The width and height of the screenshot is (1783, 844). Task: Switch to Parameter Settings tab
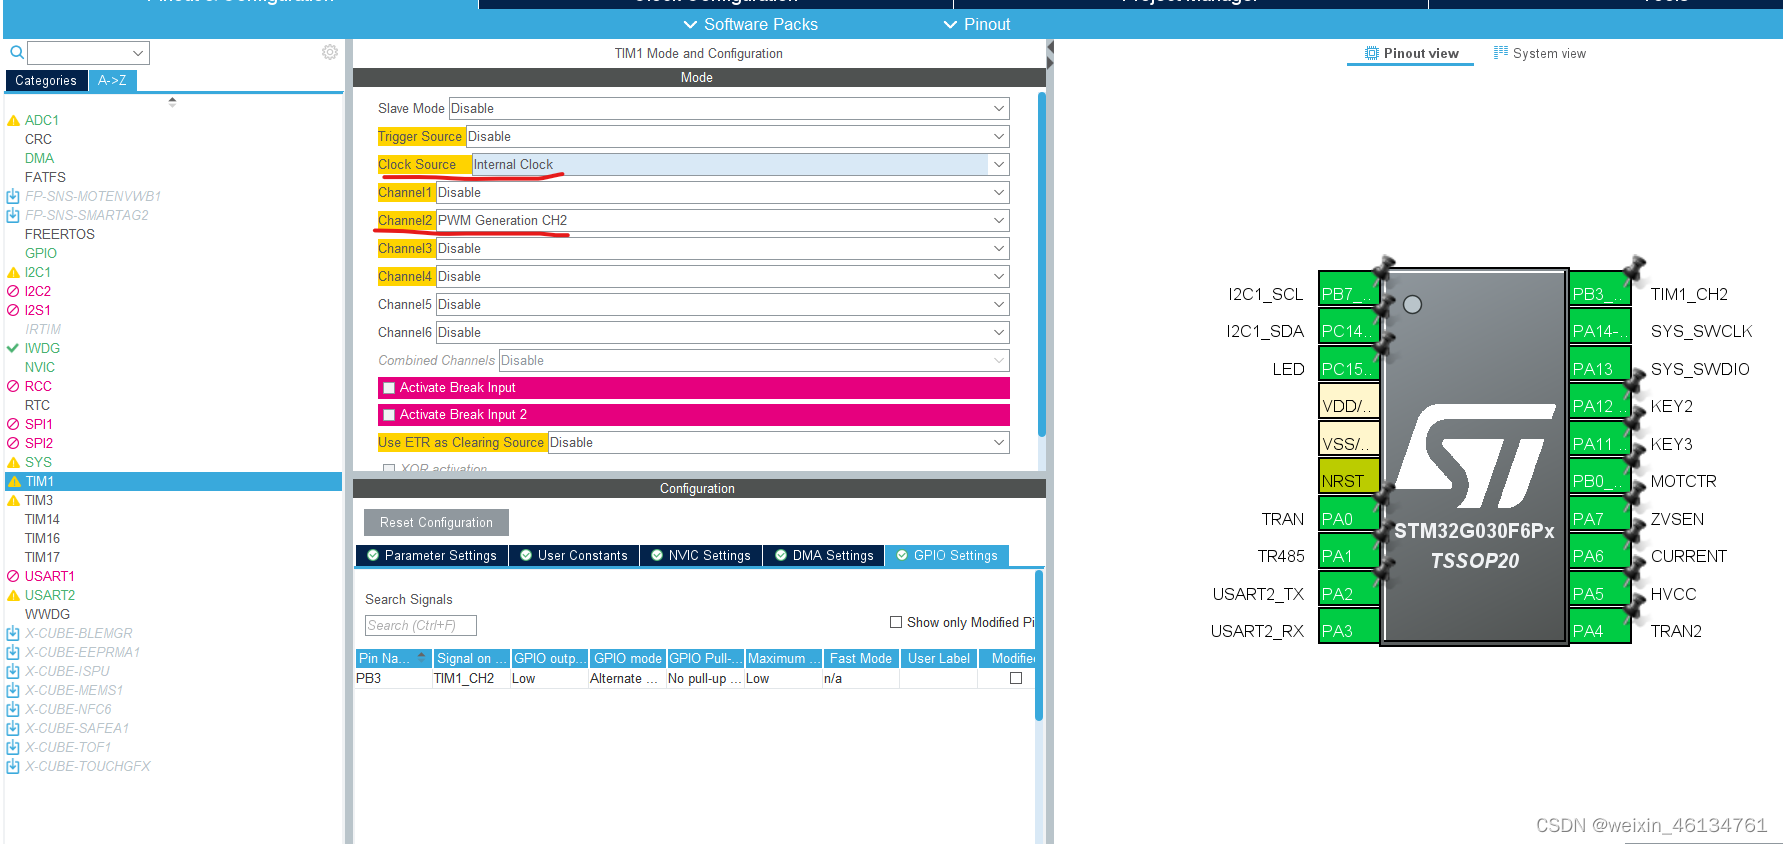click(432, 556)
